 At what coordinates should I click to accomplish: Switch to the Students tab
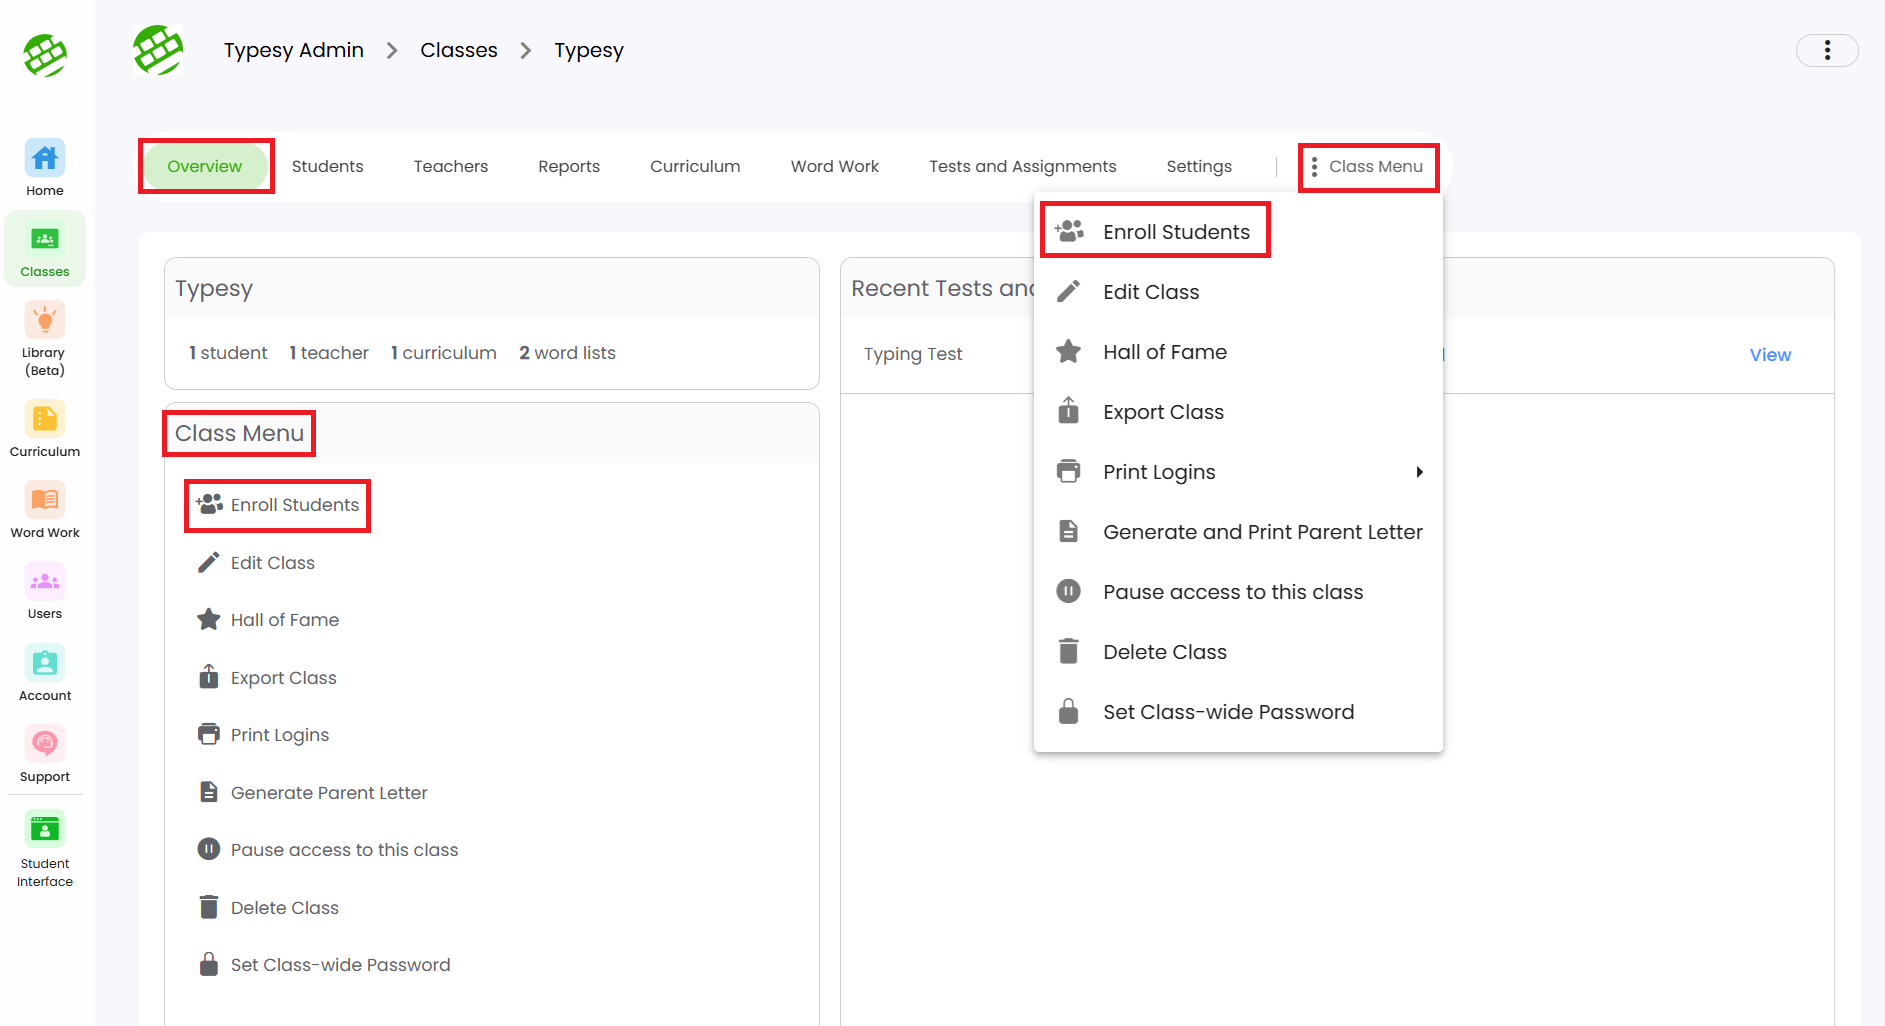[x=327, y=167]
